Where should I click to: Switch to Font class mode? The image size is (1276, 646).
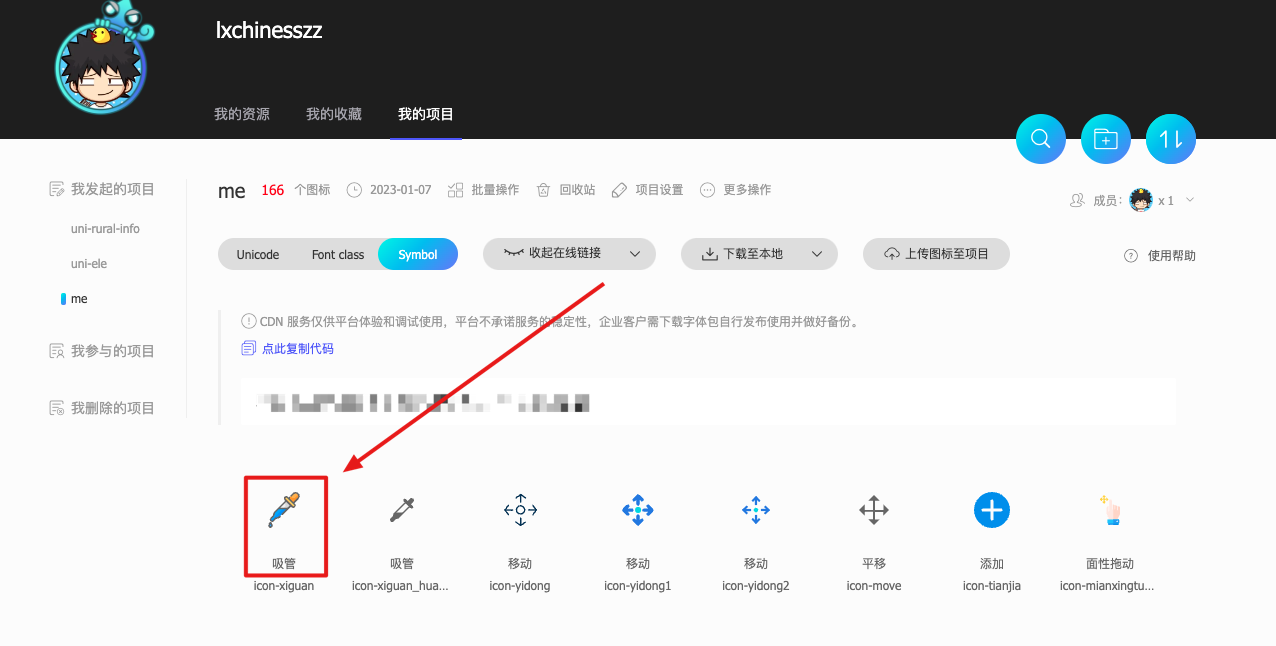[x=338, y=254]
